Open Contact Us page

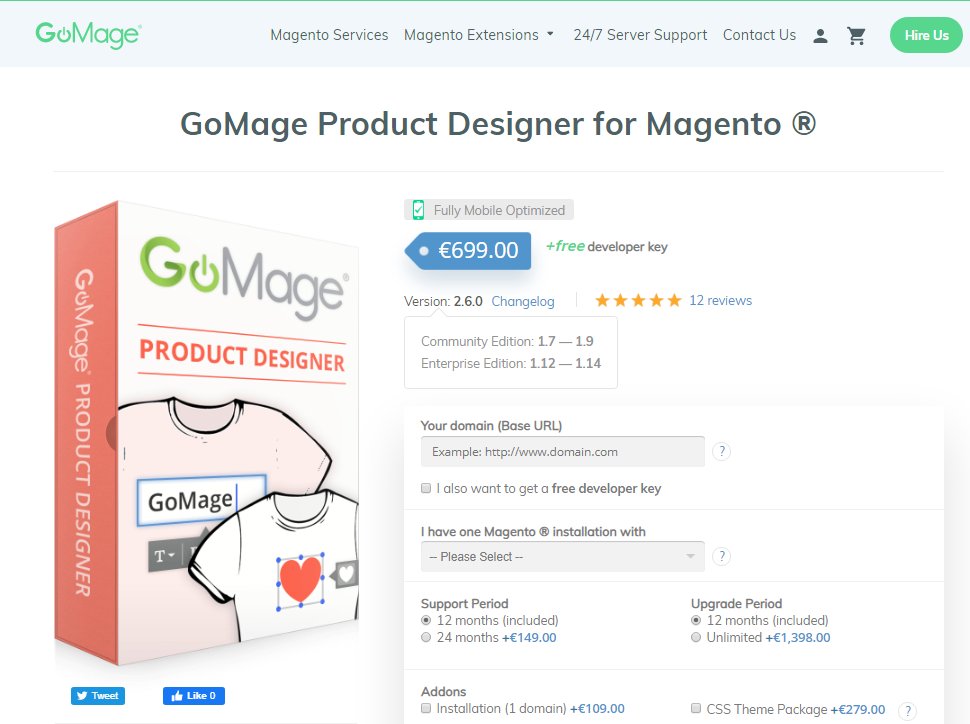pos(760,35)
